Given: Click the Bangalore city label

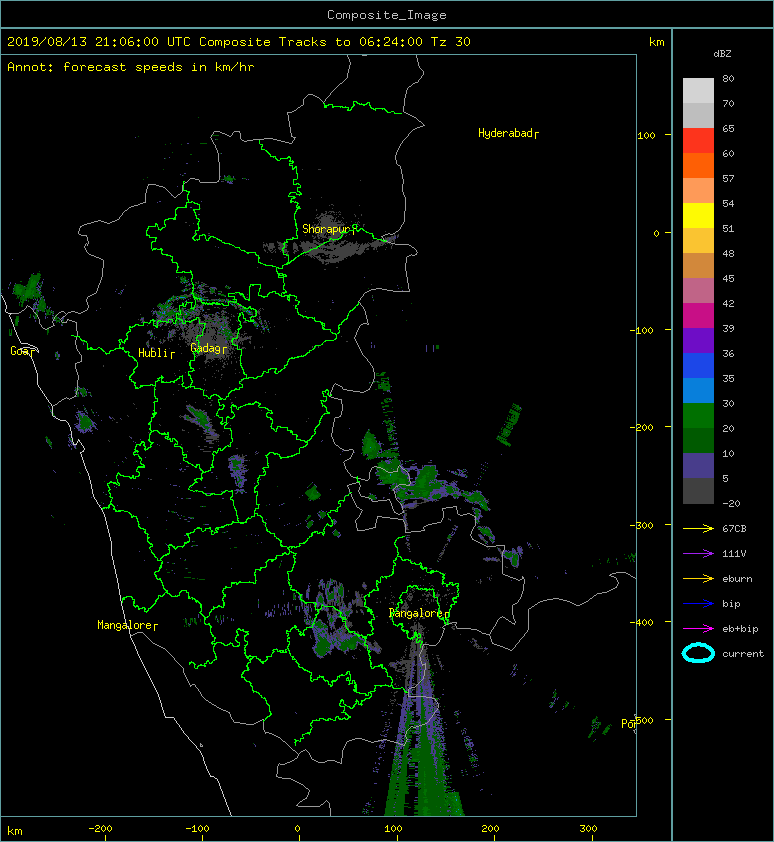Looking at the screenshot, I should (x=419, y=613).
